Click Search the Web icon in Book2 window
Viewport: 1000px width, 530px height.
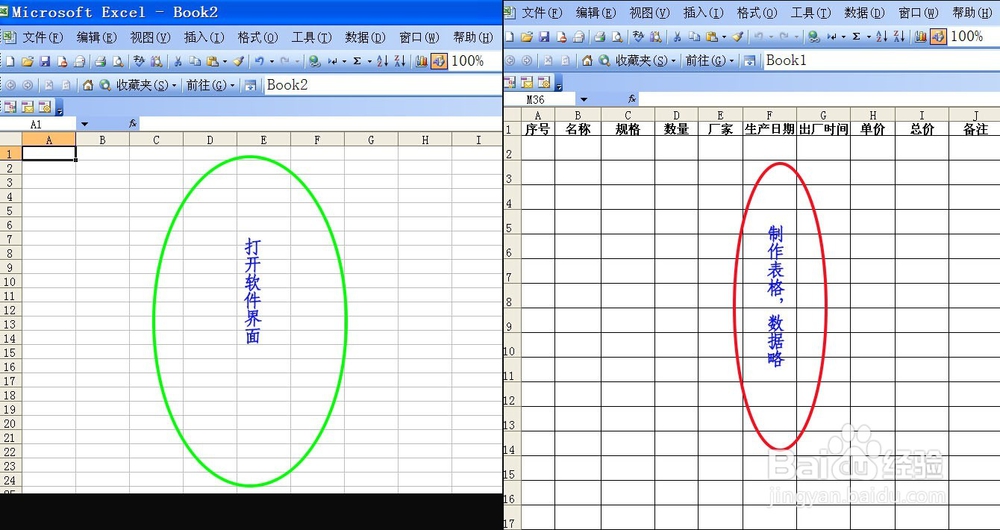(x=105, y=85)
